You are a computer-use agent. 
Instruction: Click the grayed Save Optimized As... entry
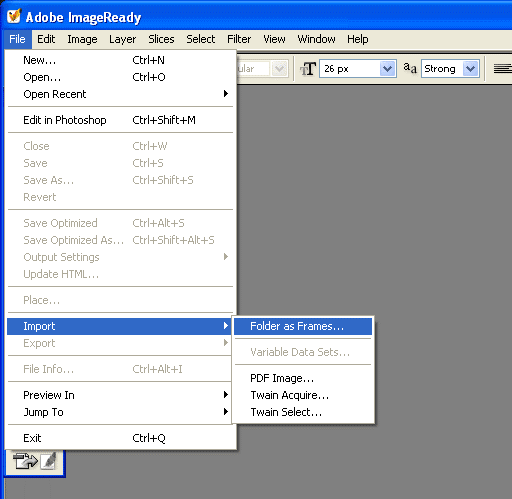[120, 240]
